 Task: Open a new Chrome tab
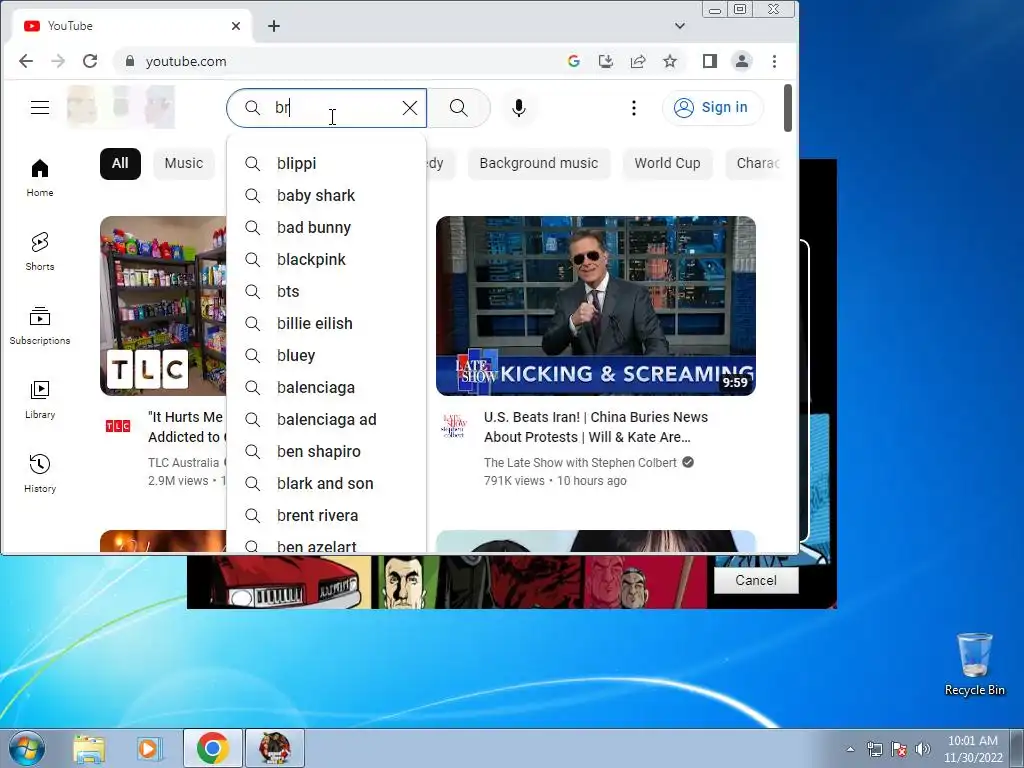tap(274, 26)
